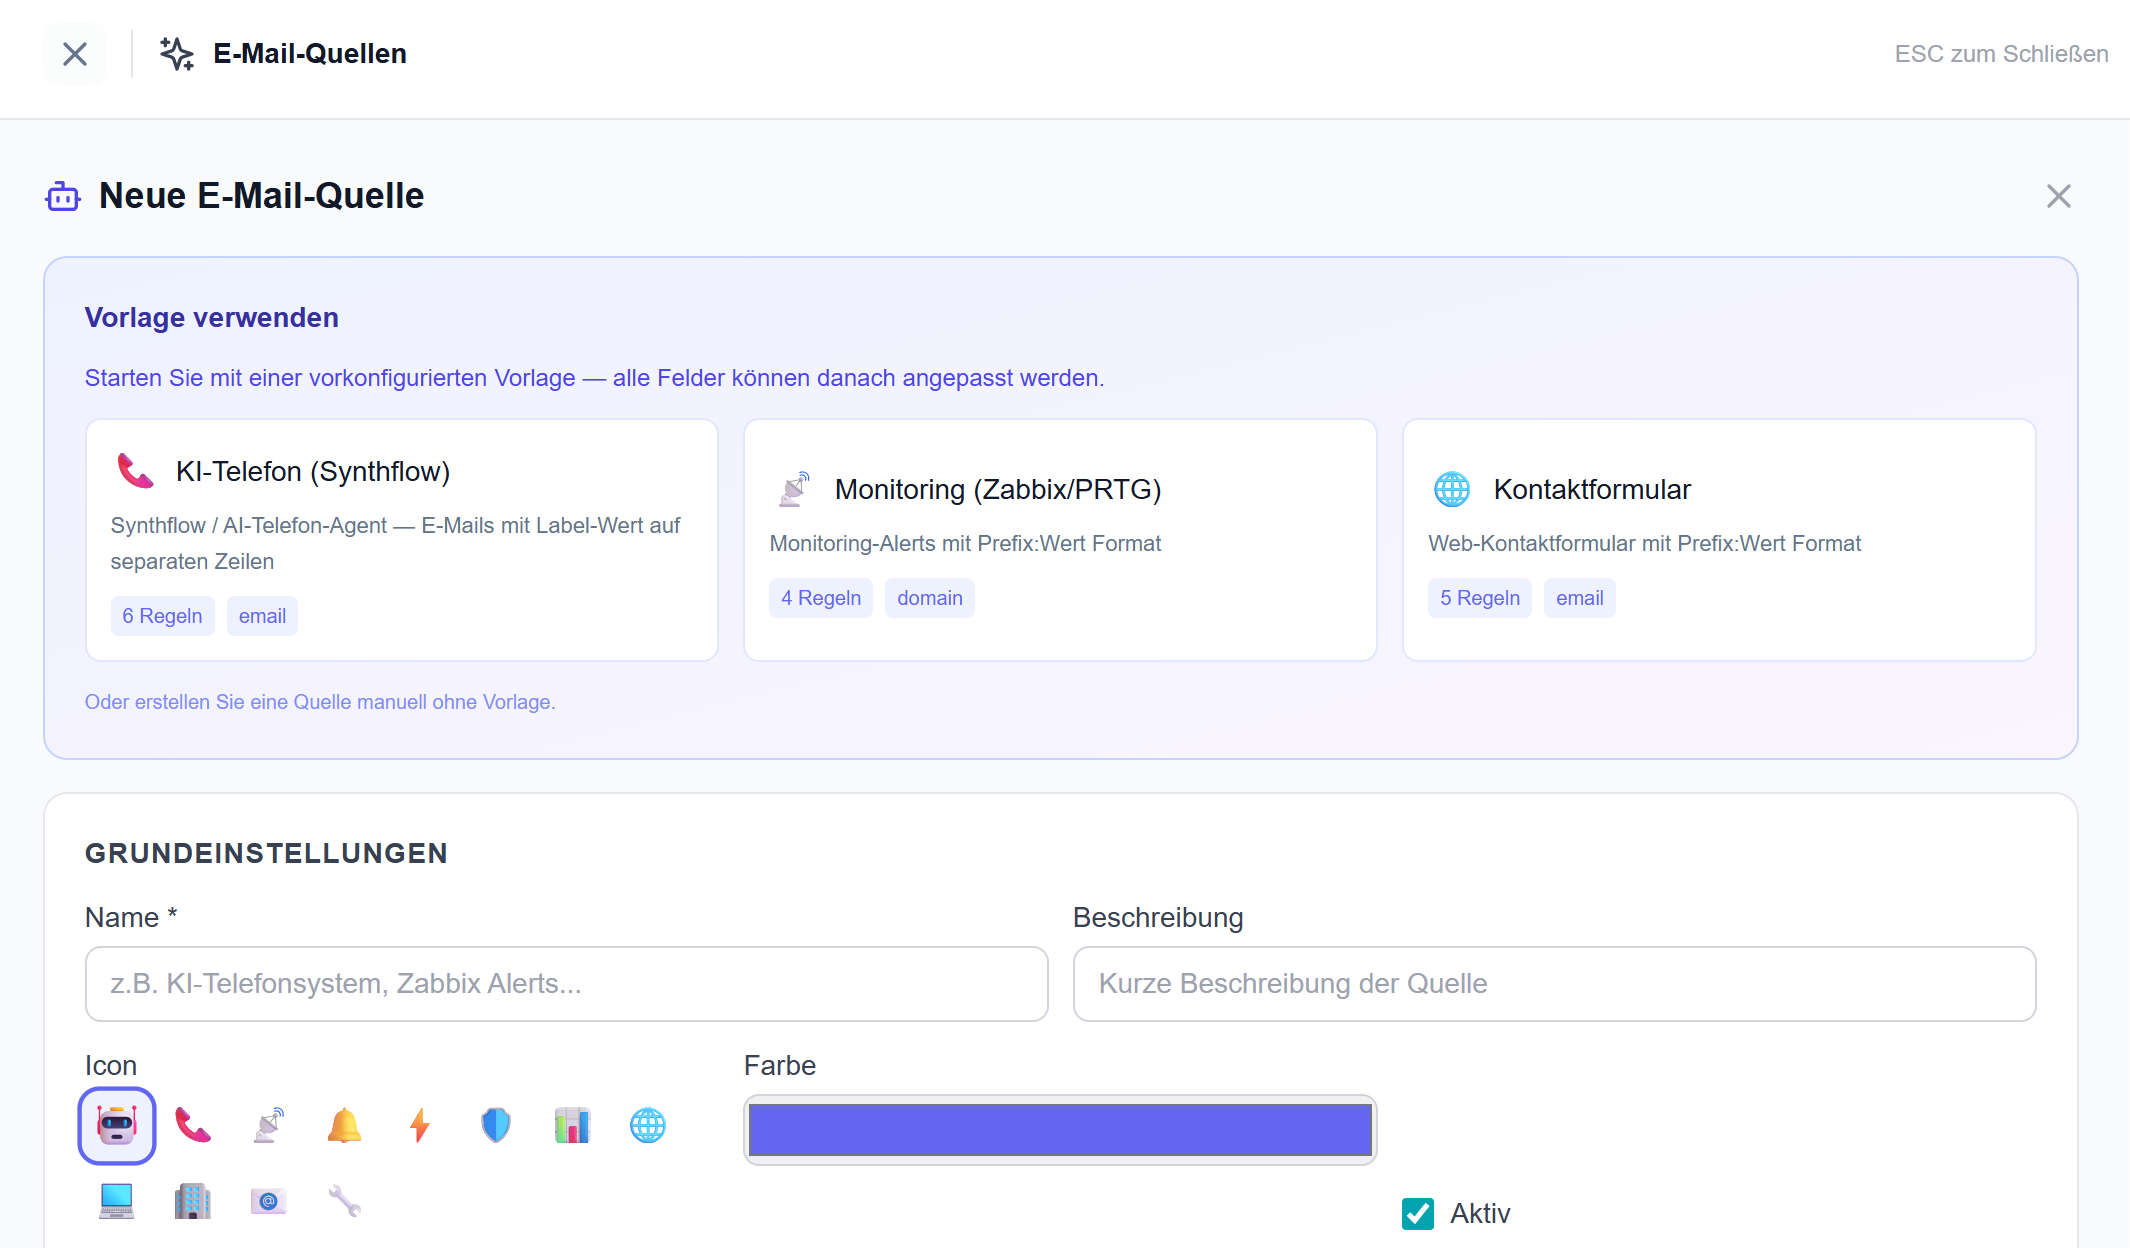Pick the satellite antenna icon
This screenshot has height=1248, width=2130.
(x=268, y=1126)
